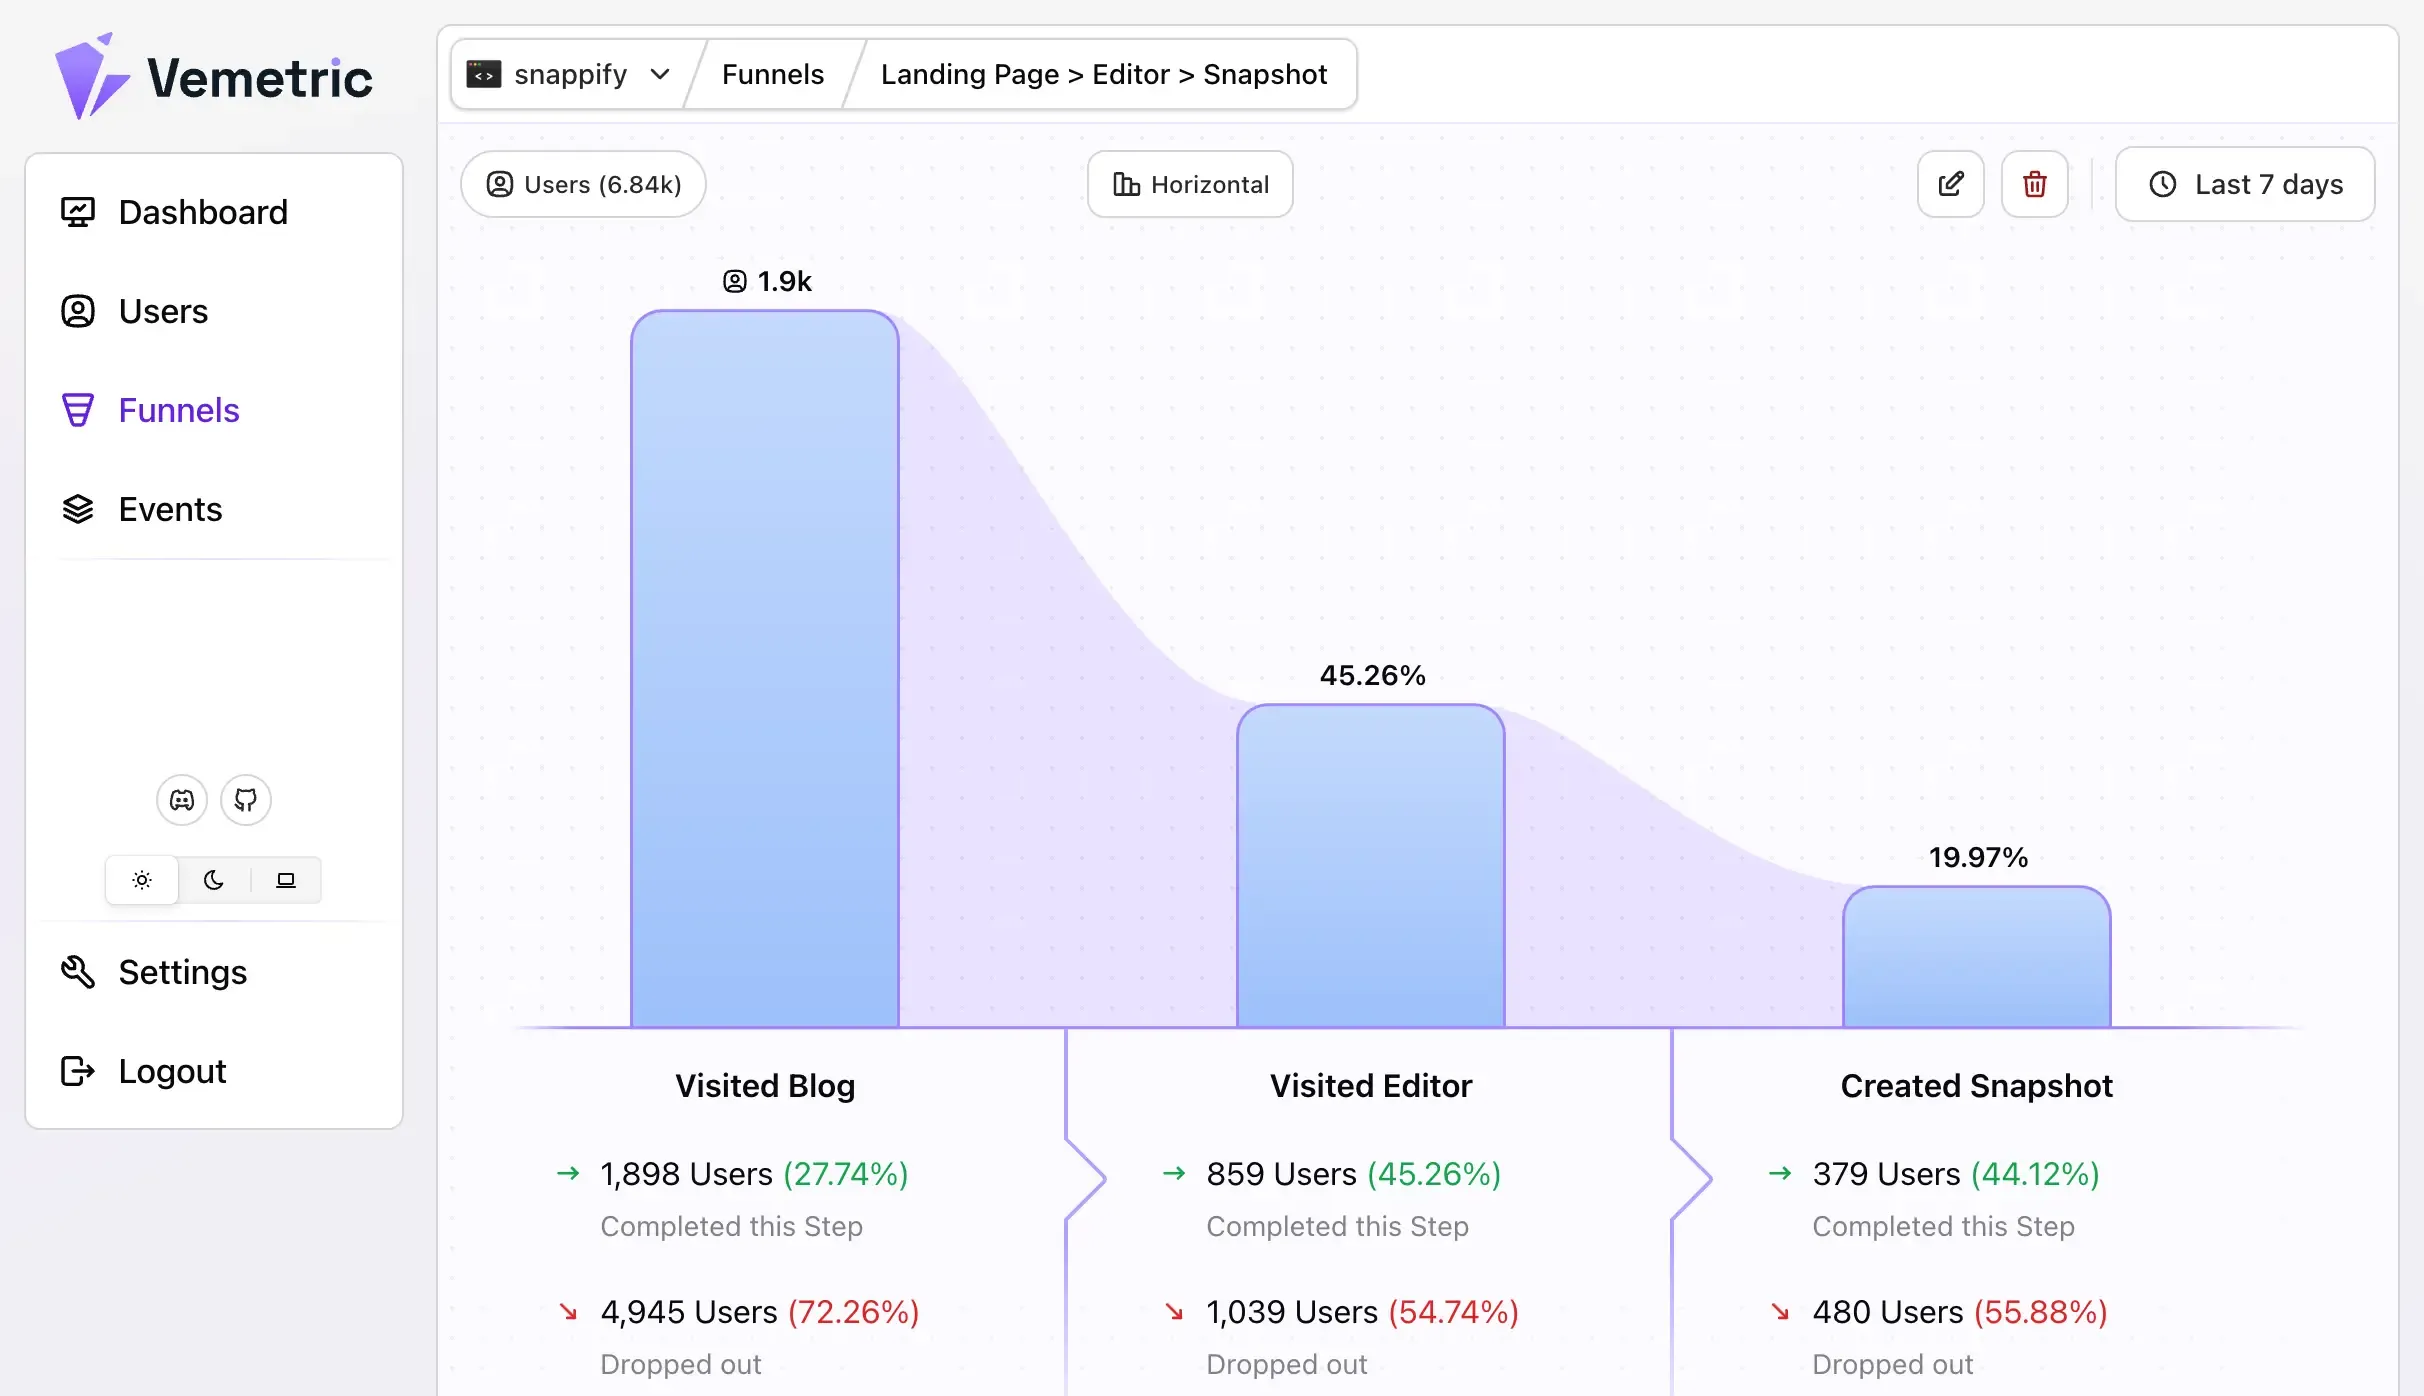Log out using the Logout item
The image size is (2424, 1396).
(x=172, y=1071)
